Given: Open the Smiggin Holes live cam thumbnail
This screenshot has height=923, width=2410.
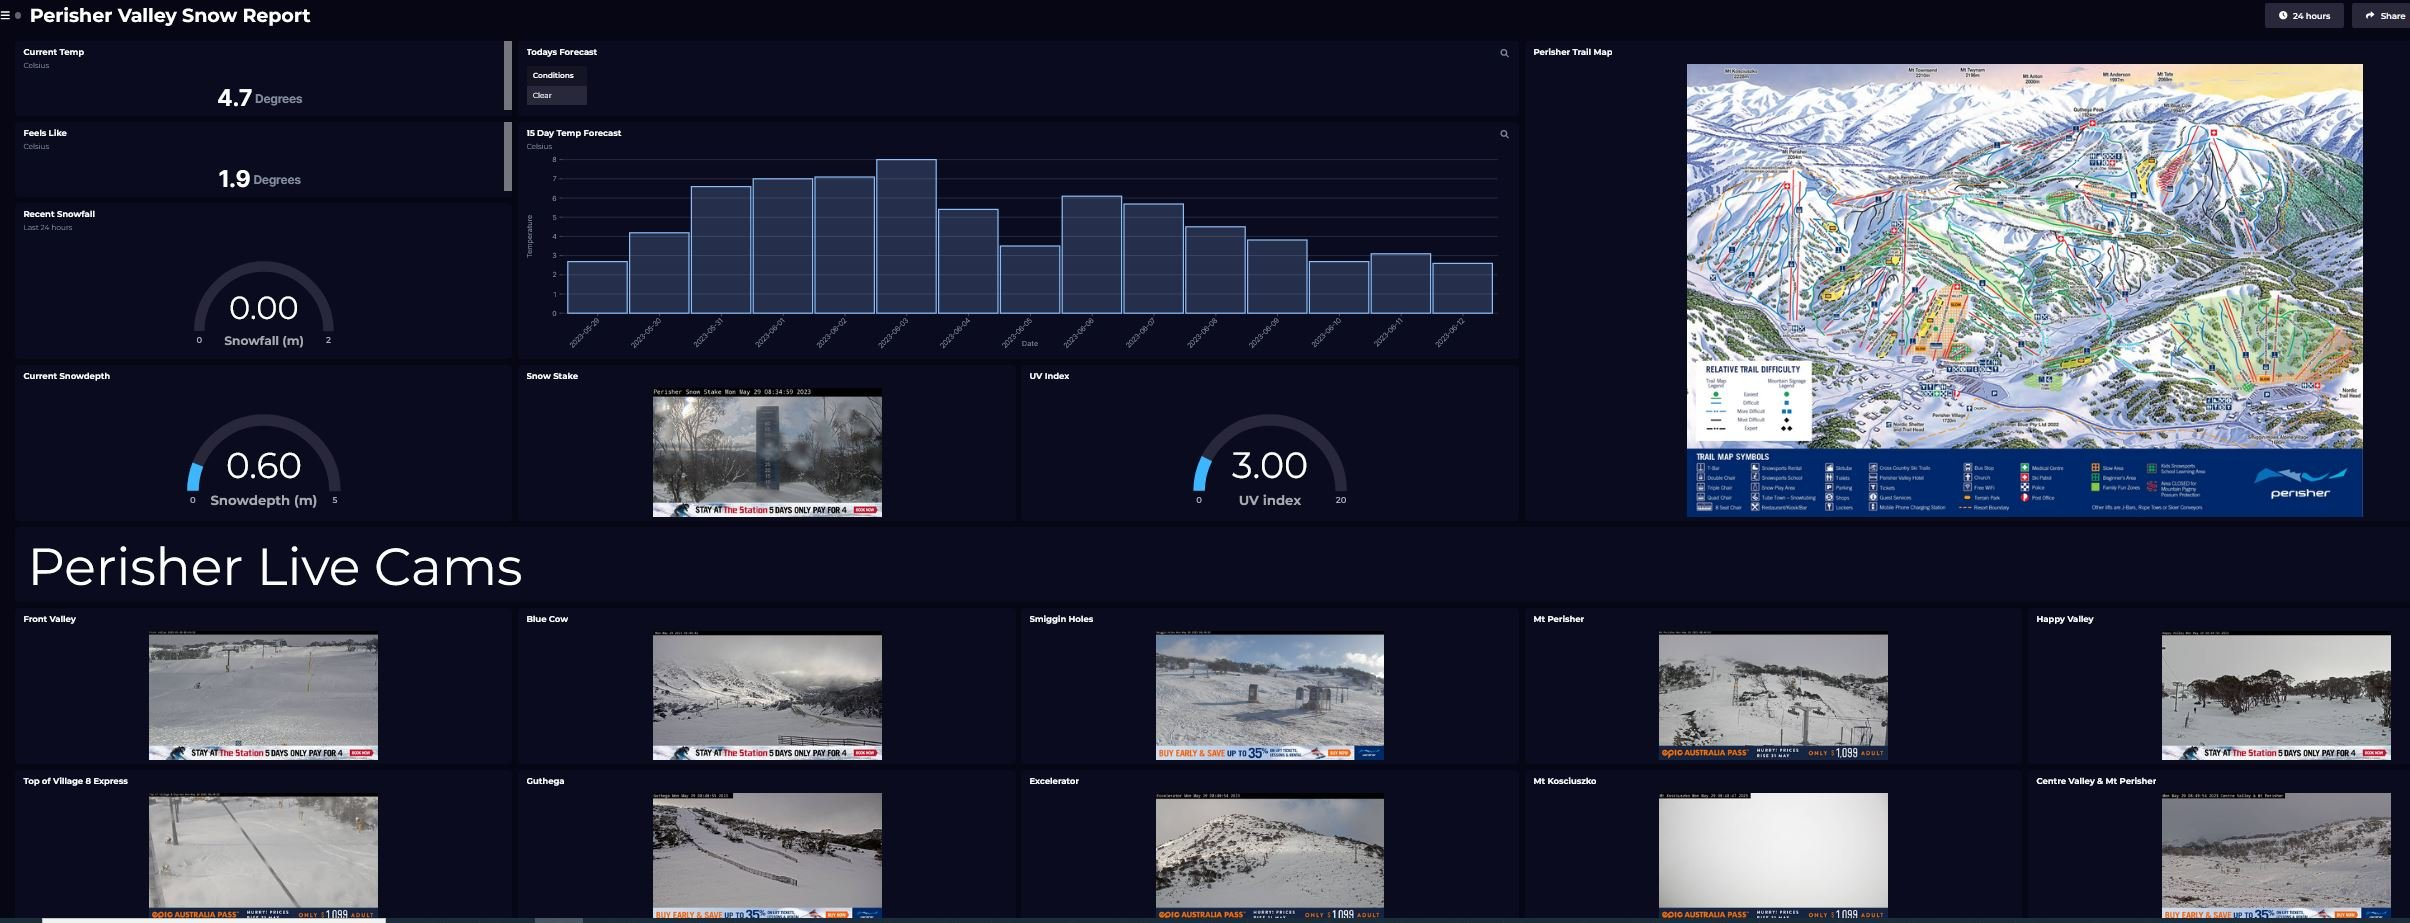Looking at the screenshot, I should (1270, 695).
